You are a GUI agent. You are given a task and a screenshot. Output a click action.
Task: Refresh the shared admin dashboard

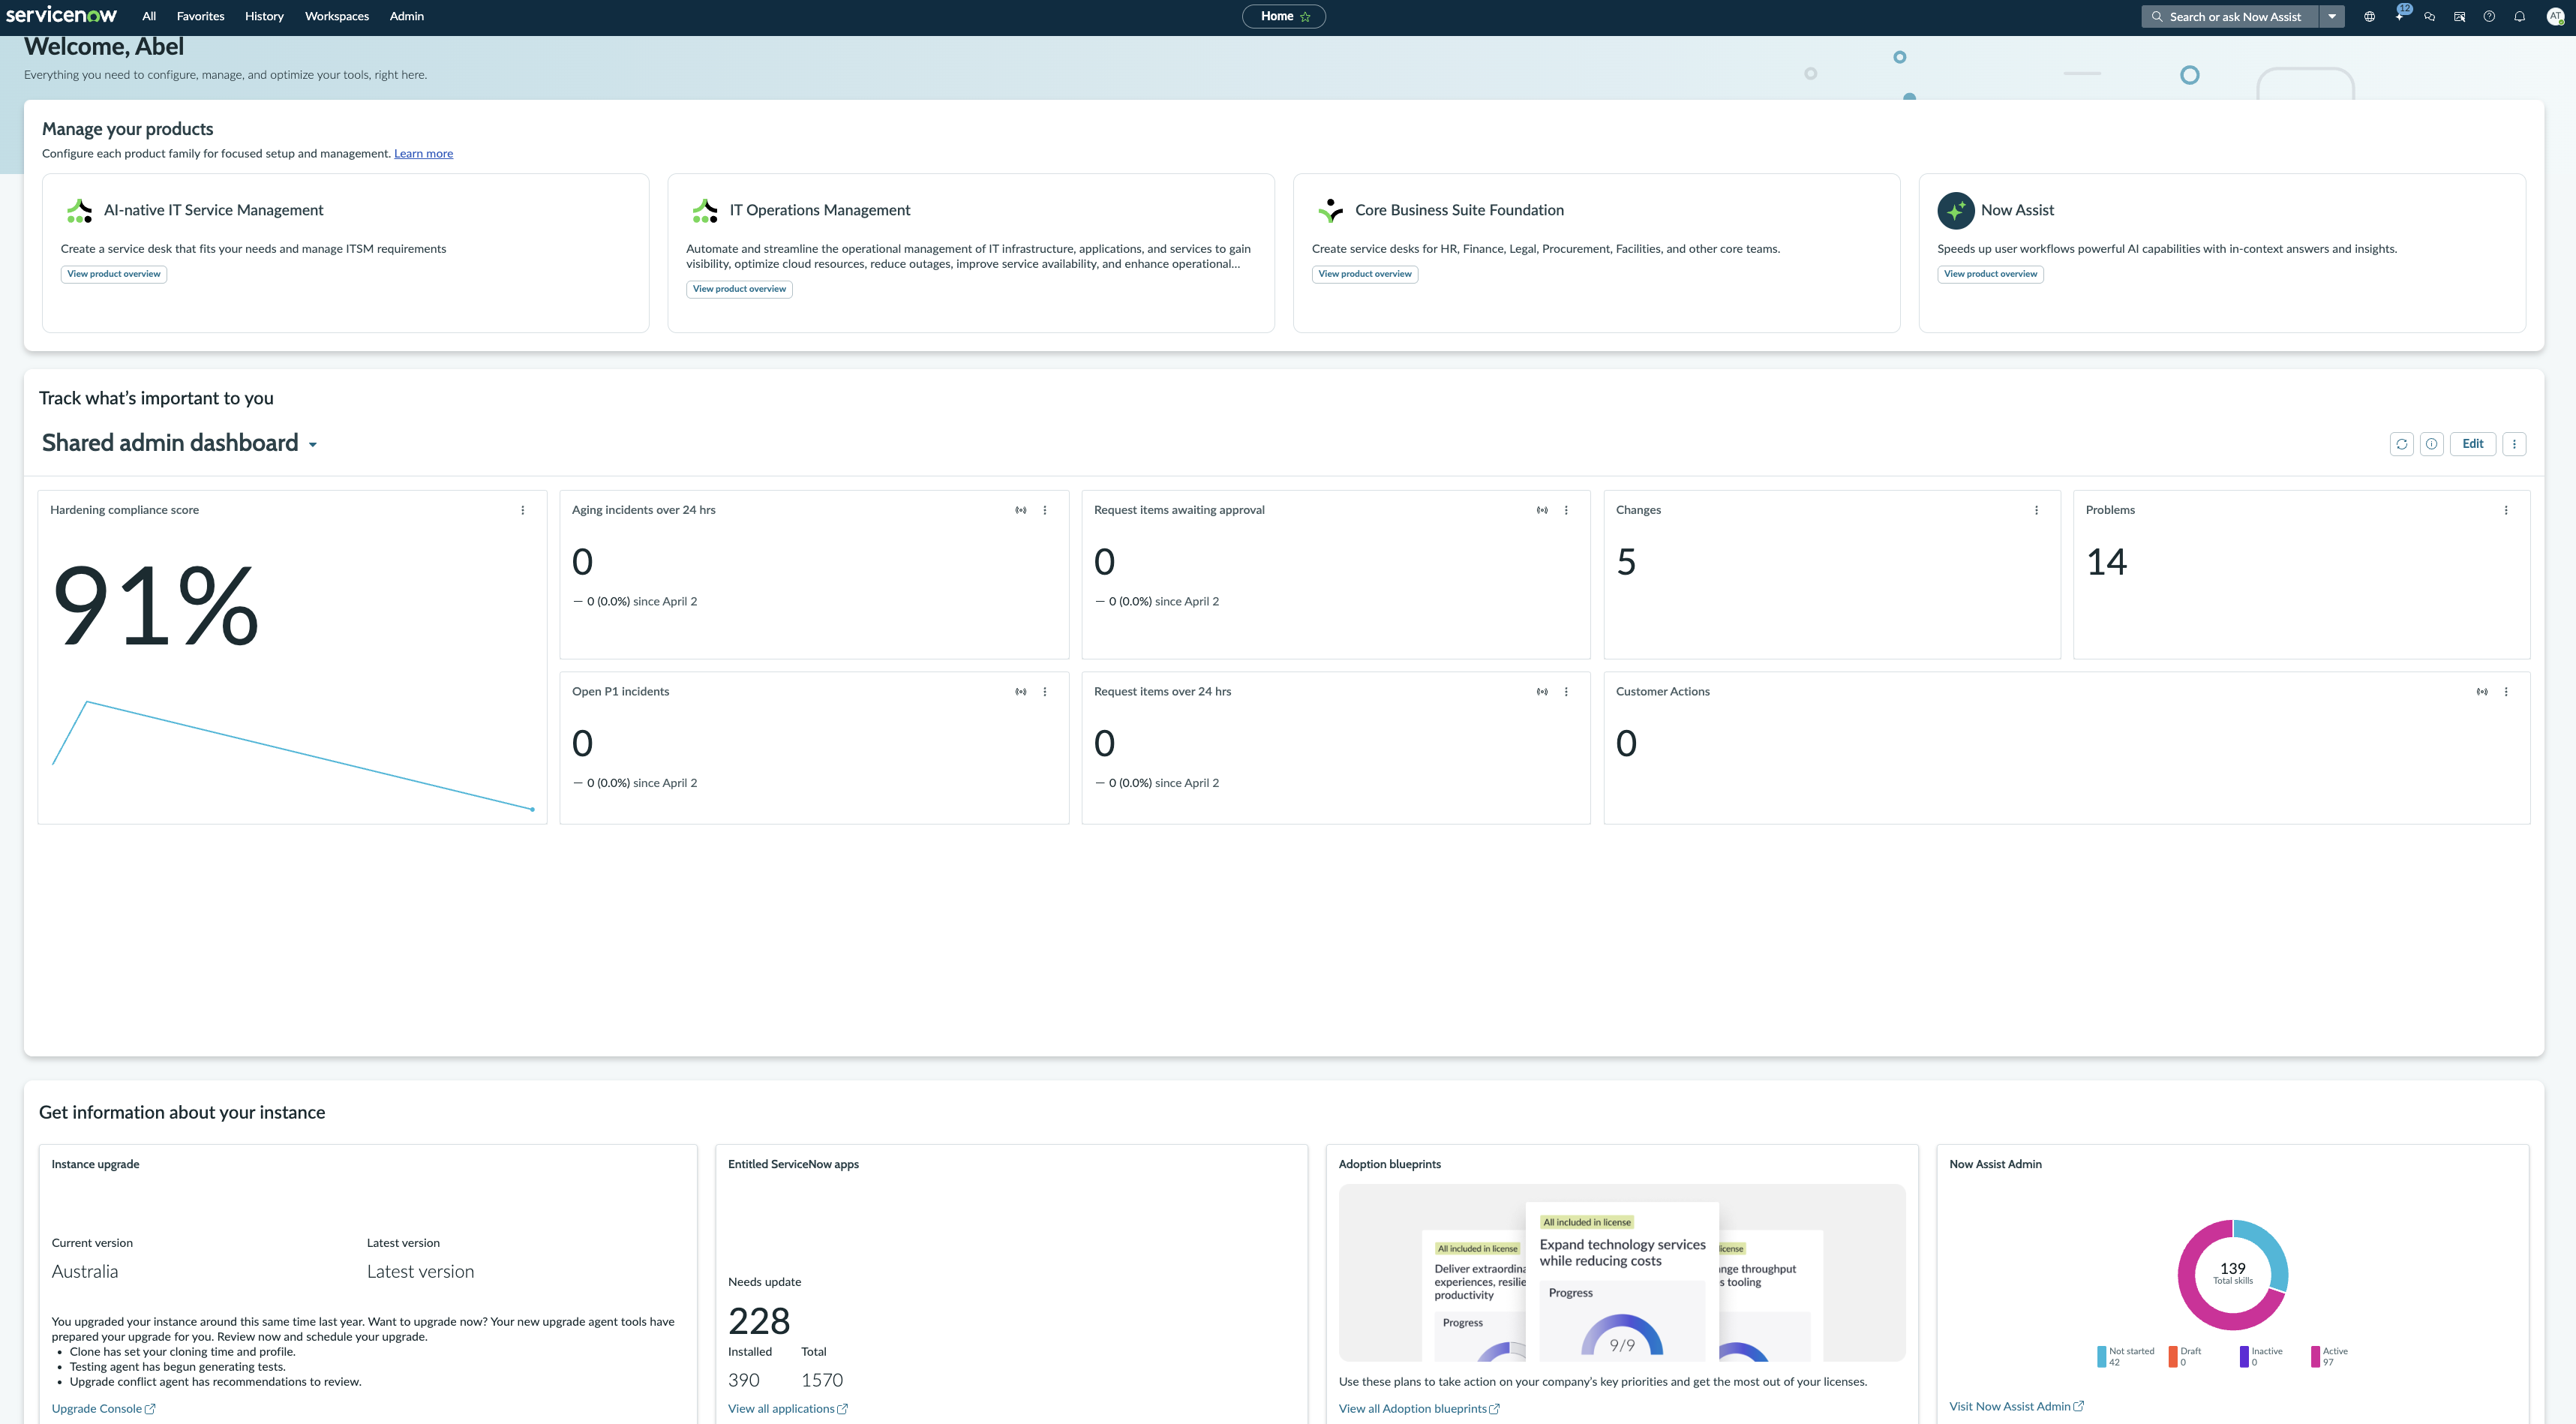click(2401, 444)
